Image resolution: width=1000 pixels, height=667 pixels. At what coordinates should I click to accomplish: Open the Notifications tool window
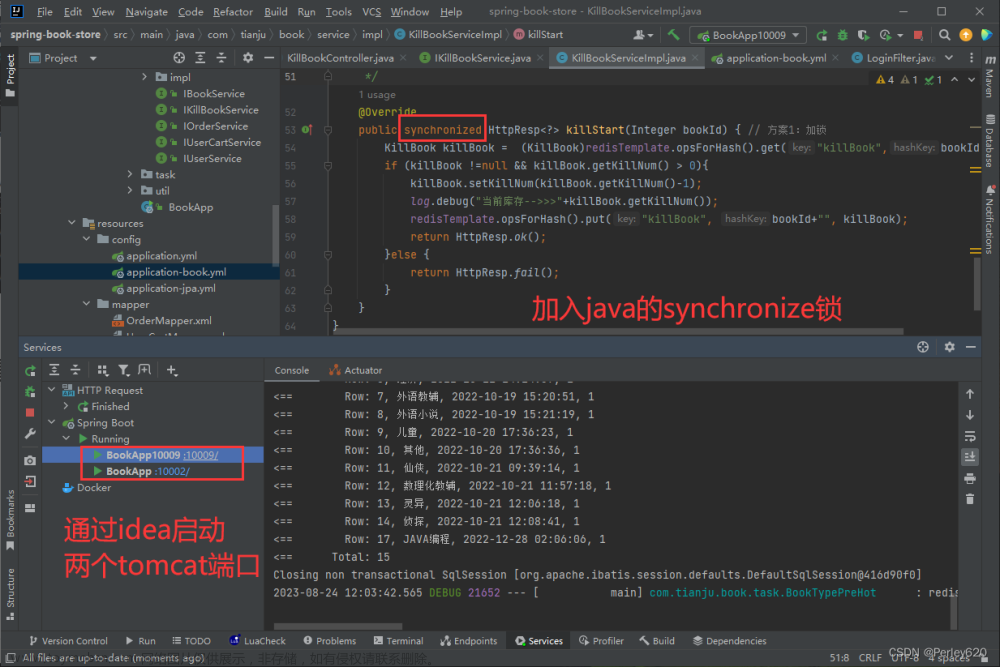[x=990, y=220]
